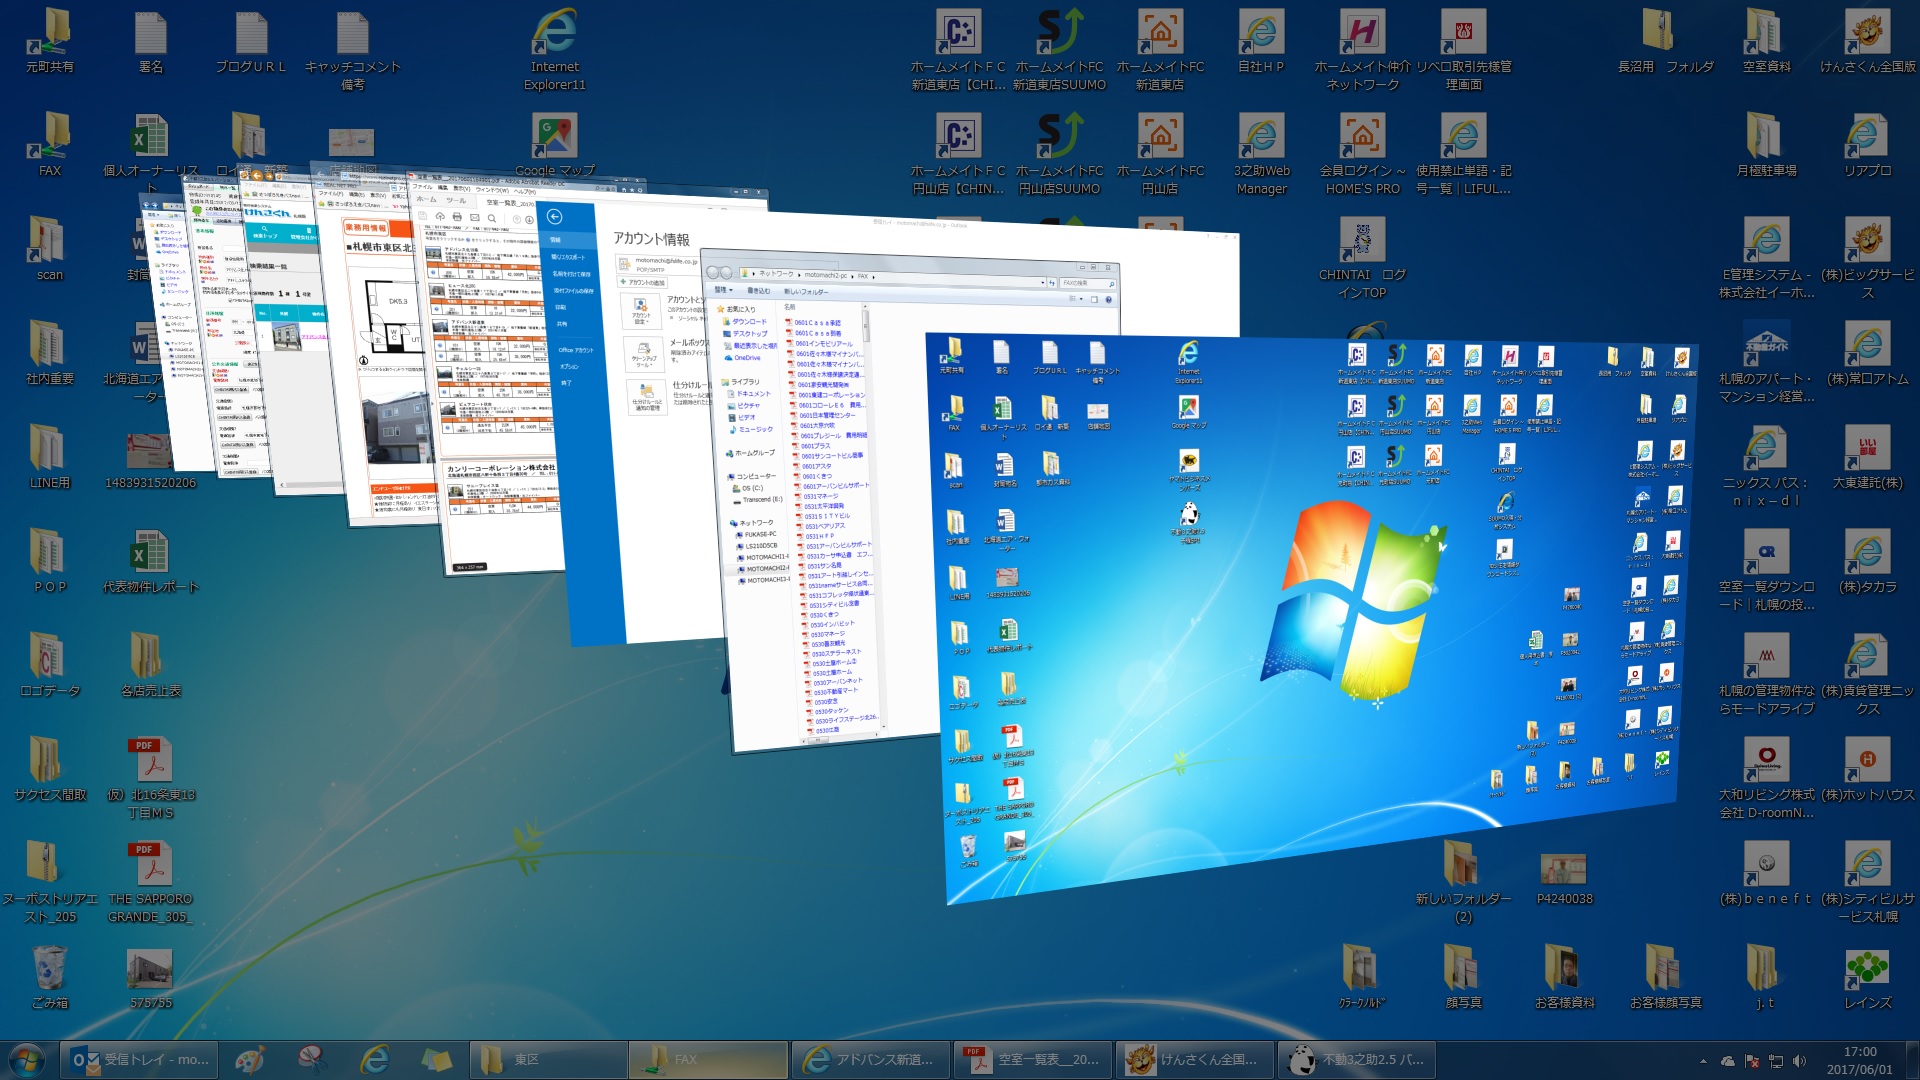Open ホームメイト仲介ネットワーク shortcut
The height and width of the screenshot is (1080, 1920).
(1362, 50)
